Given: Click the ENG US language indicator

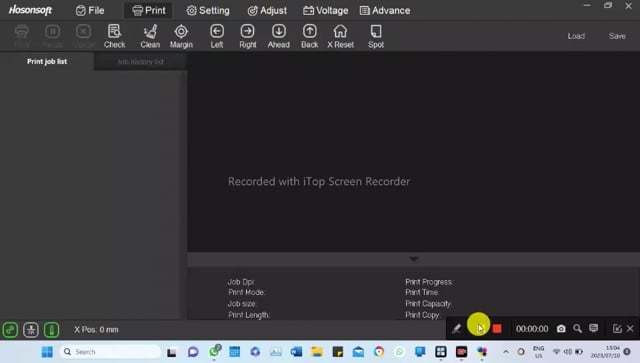Looking at the screenshot, I should (538, 352).
